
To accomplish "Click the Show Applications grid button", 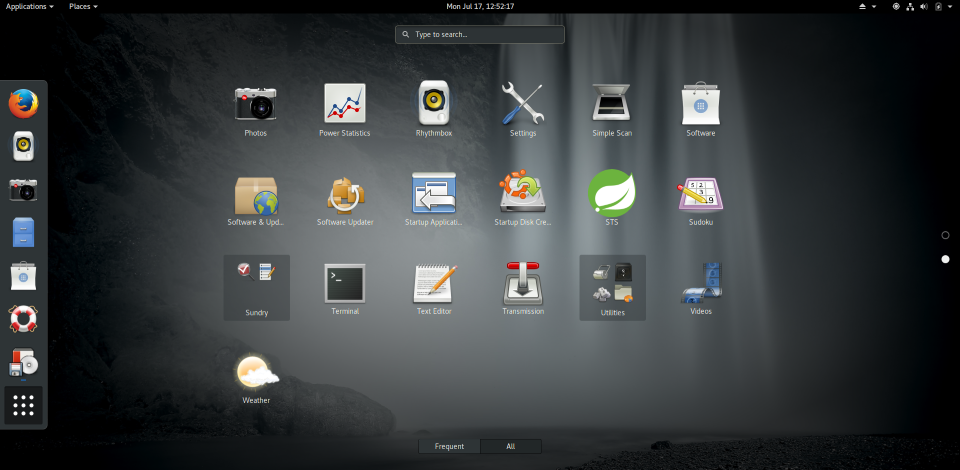I will point(23,405).
